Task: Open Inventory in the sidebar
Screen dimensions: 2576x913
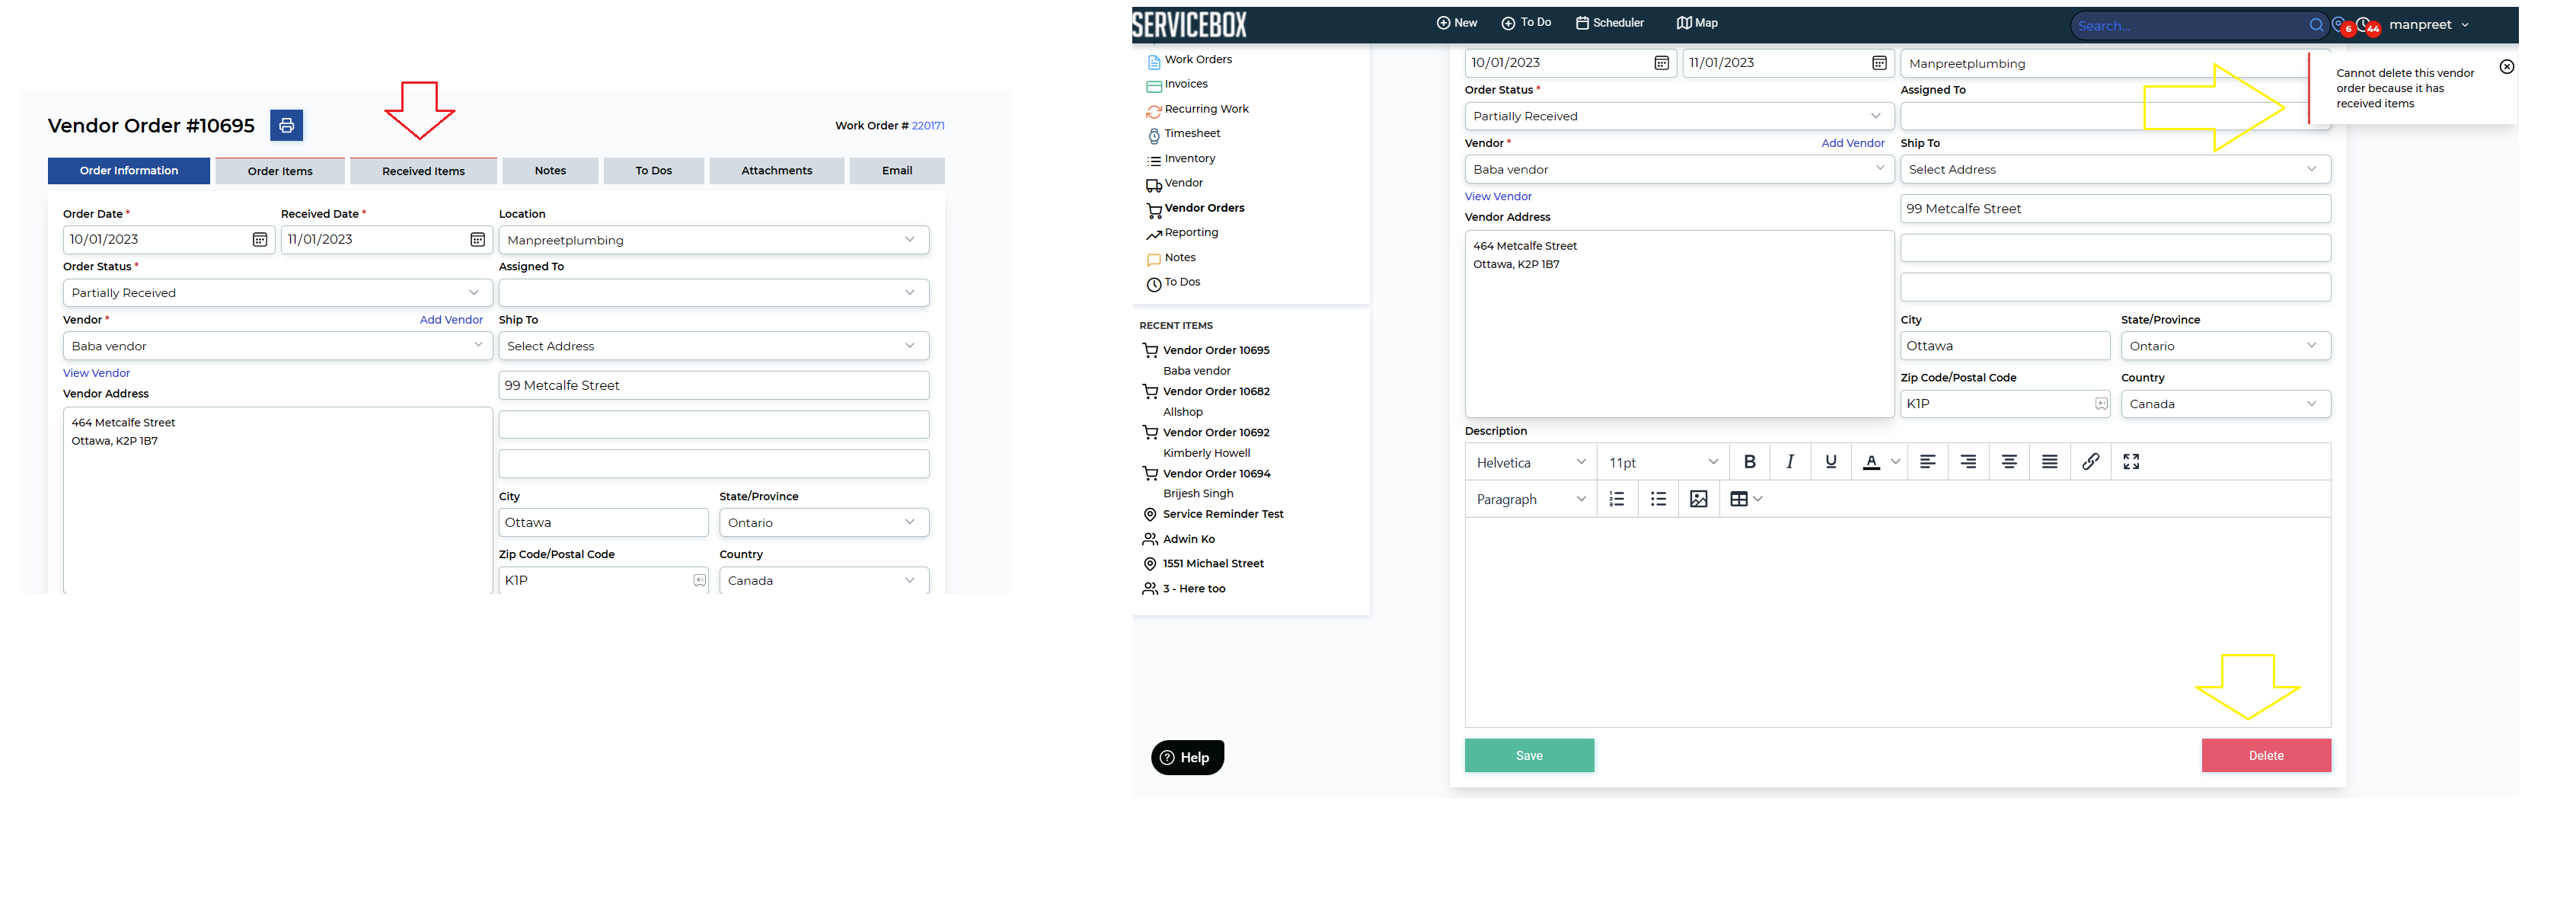Action: click(1189, 158)
